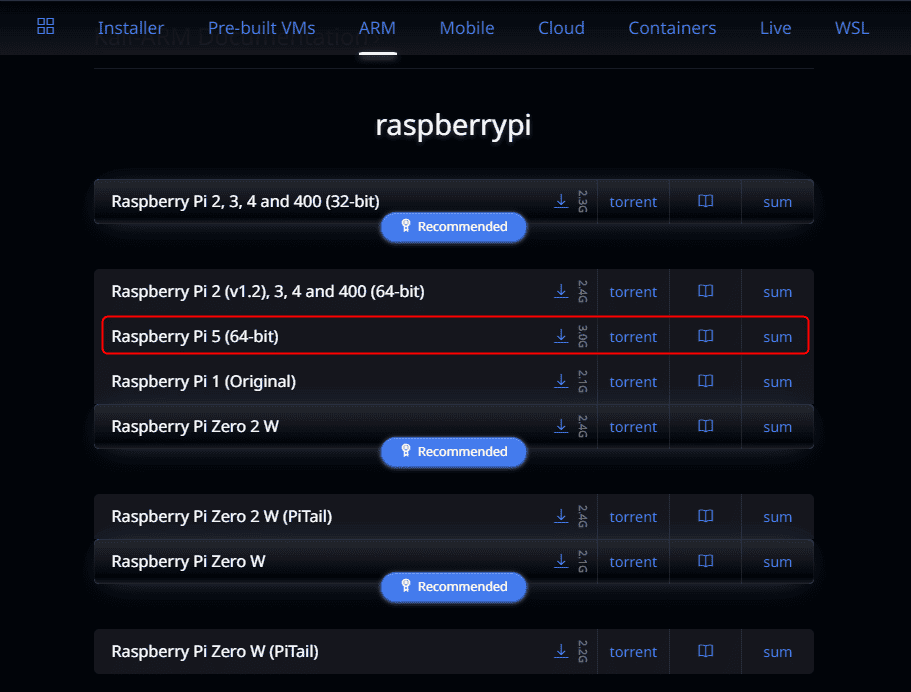Click the 'raspberrypi' section heading
The height and width of the screenshot is (692, 911).
pyautogui.click(x=453, y=126)
